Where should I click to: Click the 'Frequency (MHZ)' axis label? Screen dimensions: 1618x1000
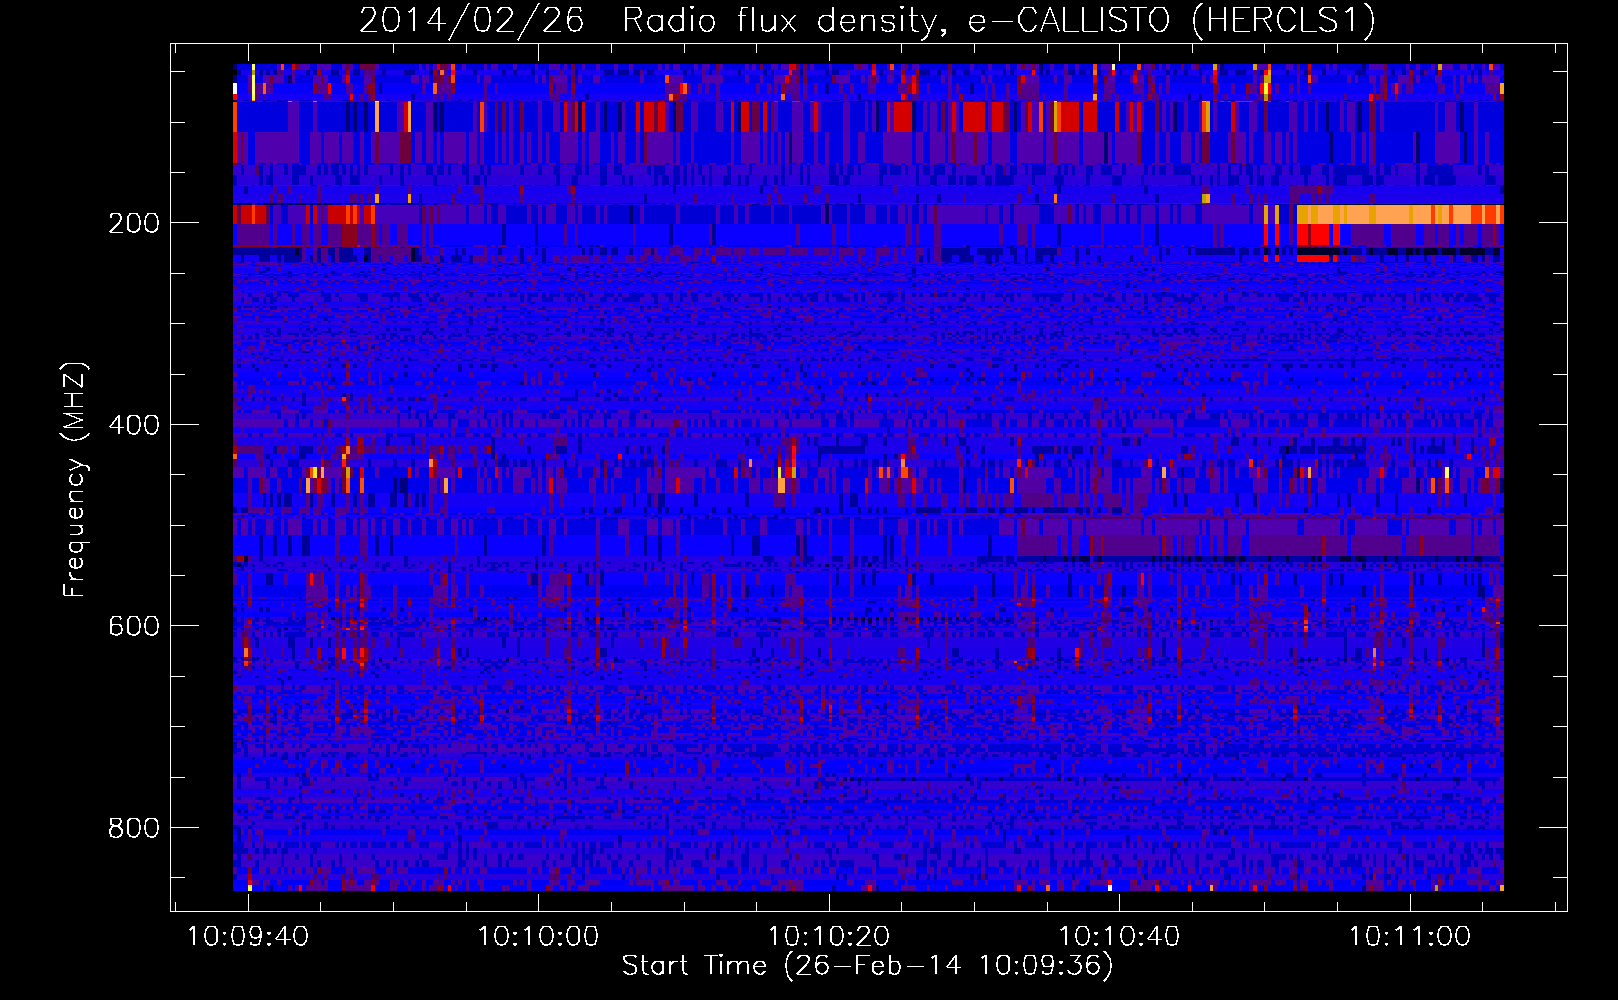coord(75,479)
